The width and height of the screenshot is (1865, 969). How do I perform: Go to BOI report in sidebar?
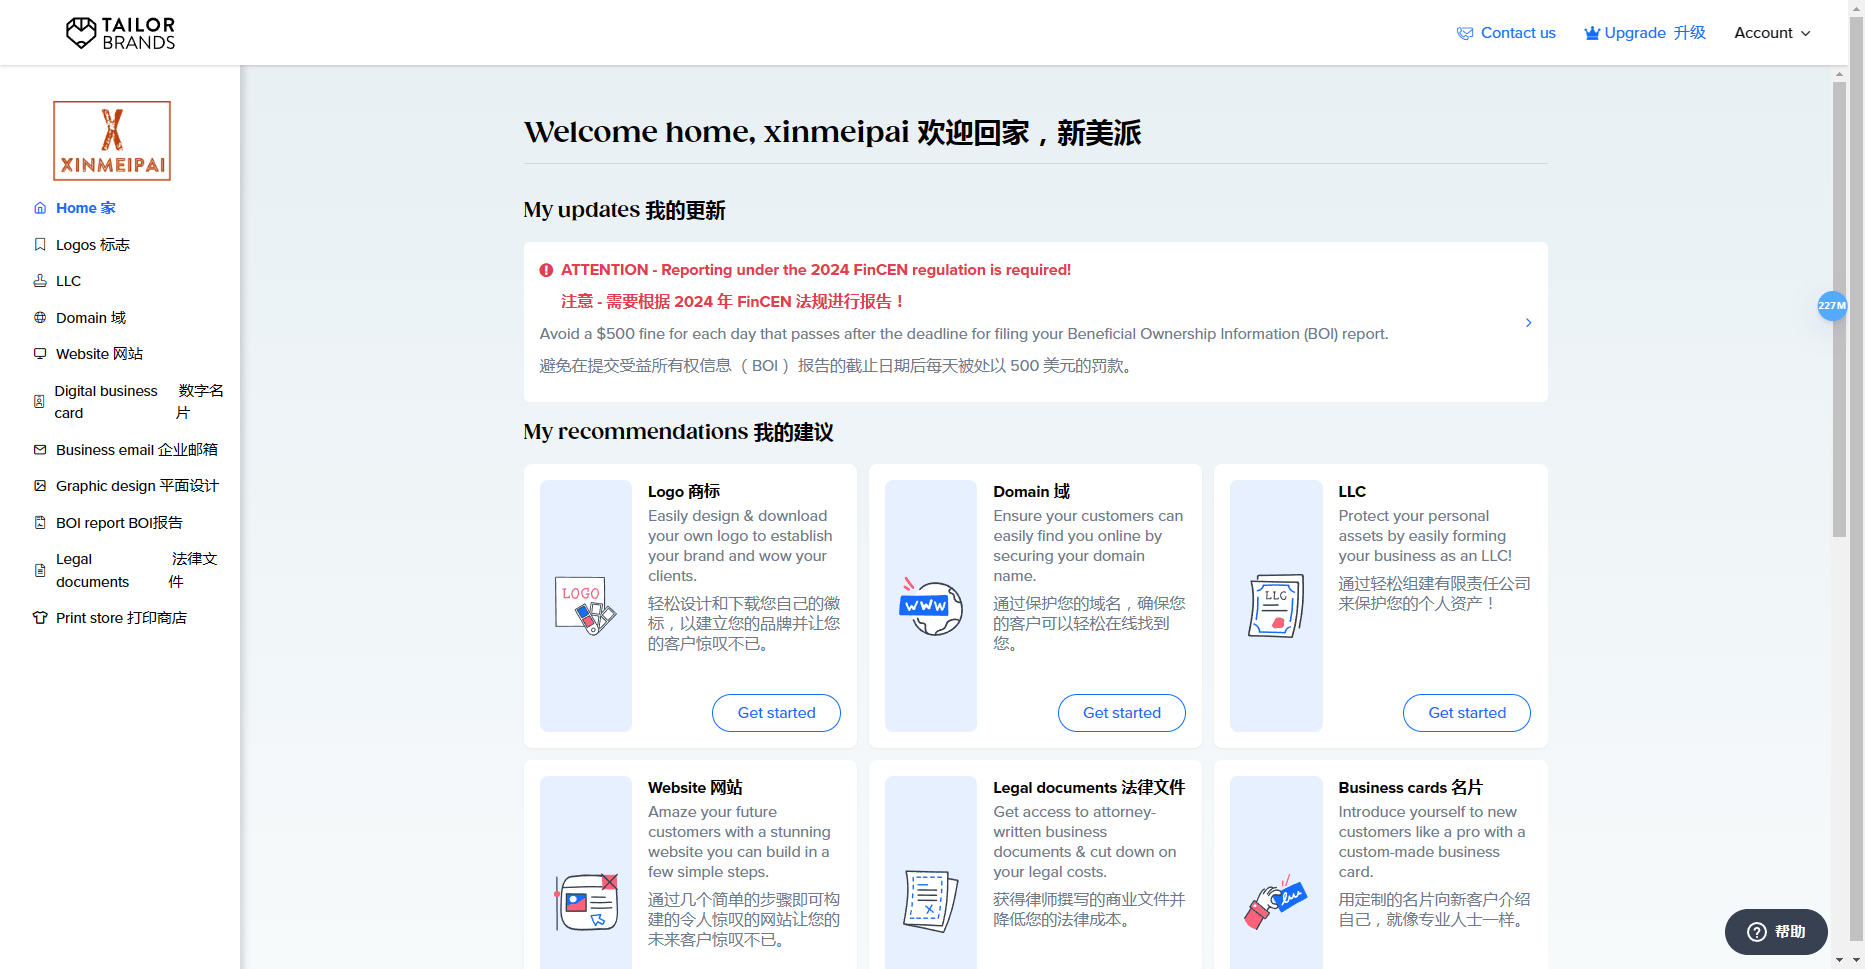(118, 523)
